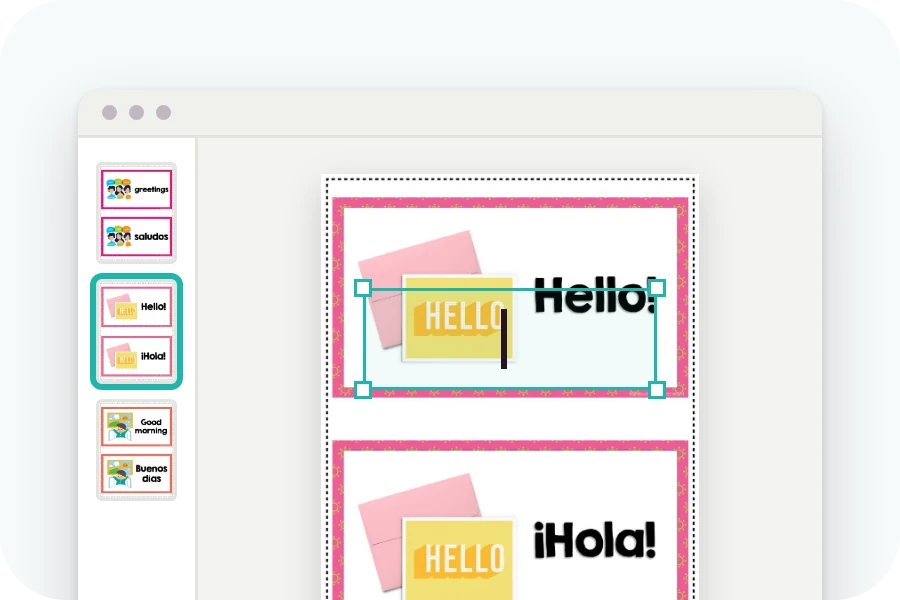Click the top-right handle of the text box
The width and height of the screenshot is (900, 600).
click(657, 288)
